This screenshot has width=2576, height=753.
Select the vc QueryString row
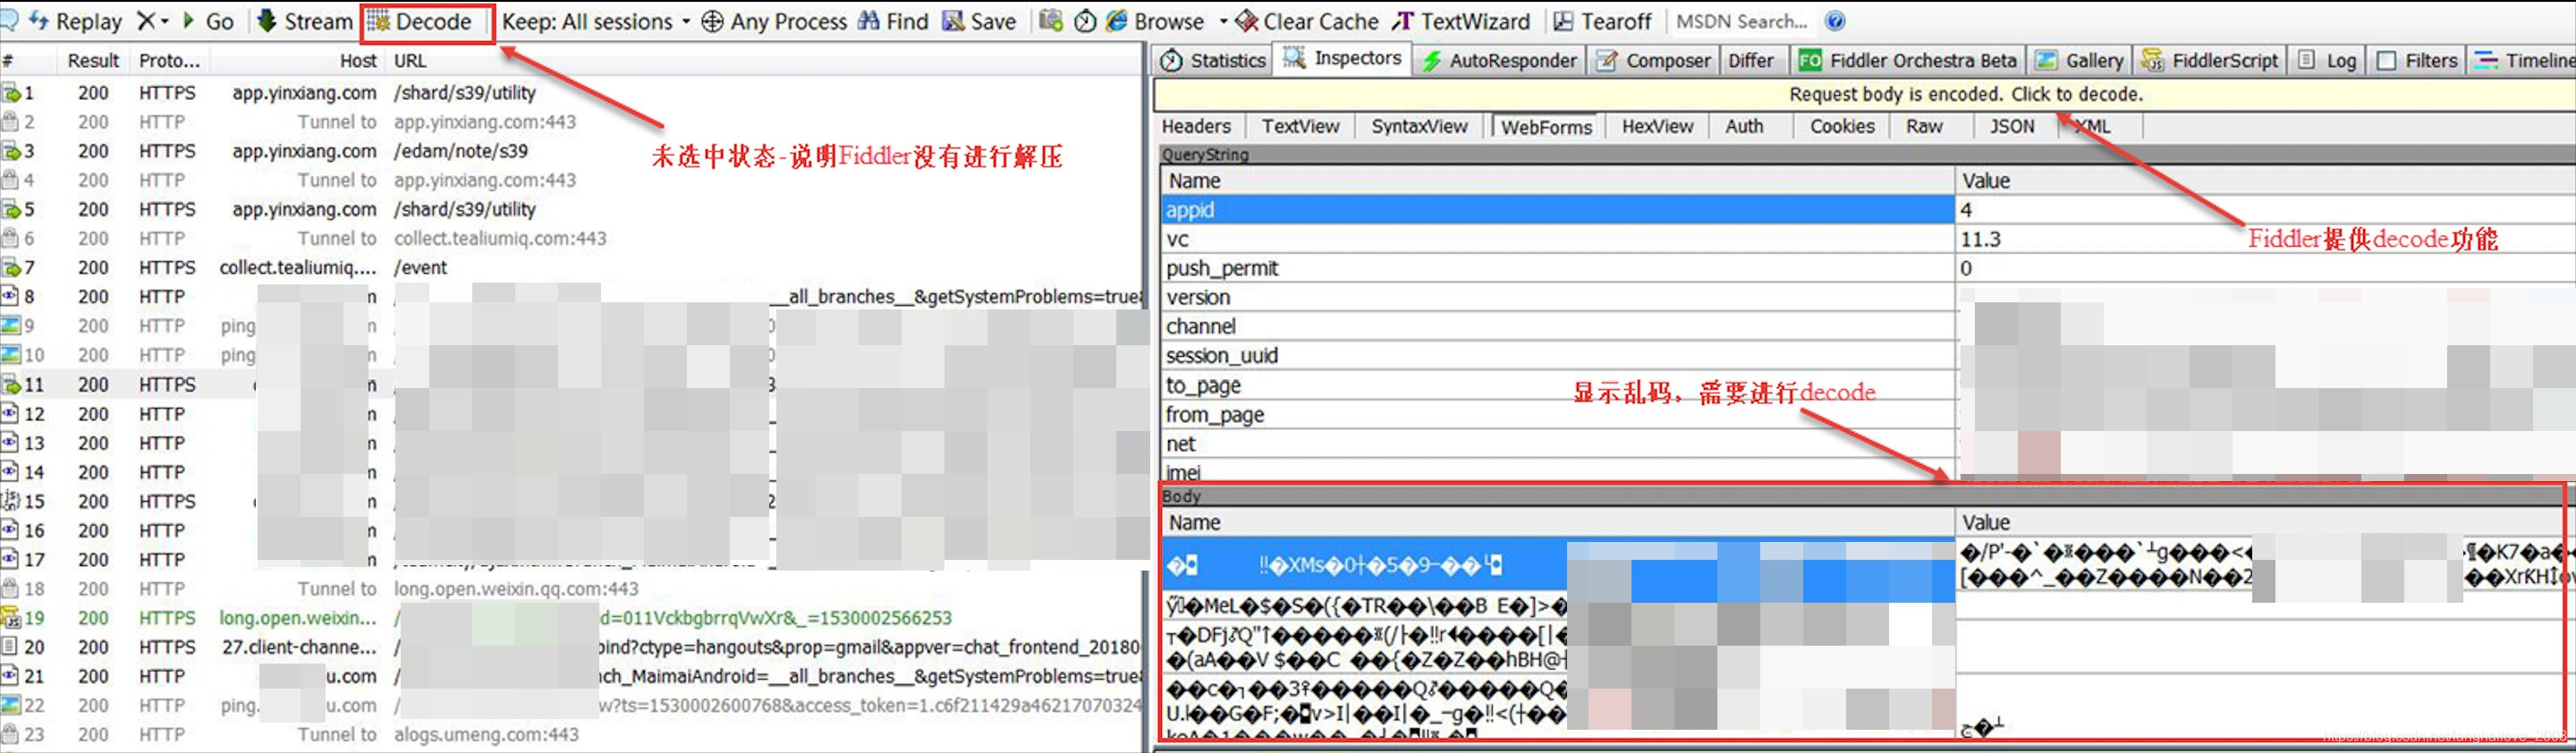pyautogui.click(x=1866, y=239)
